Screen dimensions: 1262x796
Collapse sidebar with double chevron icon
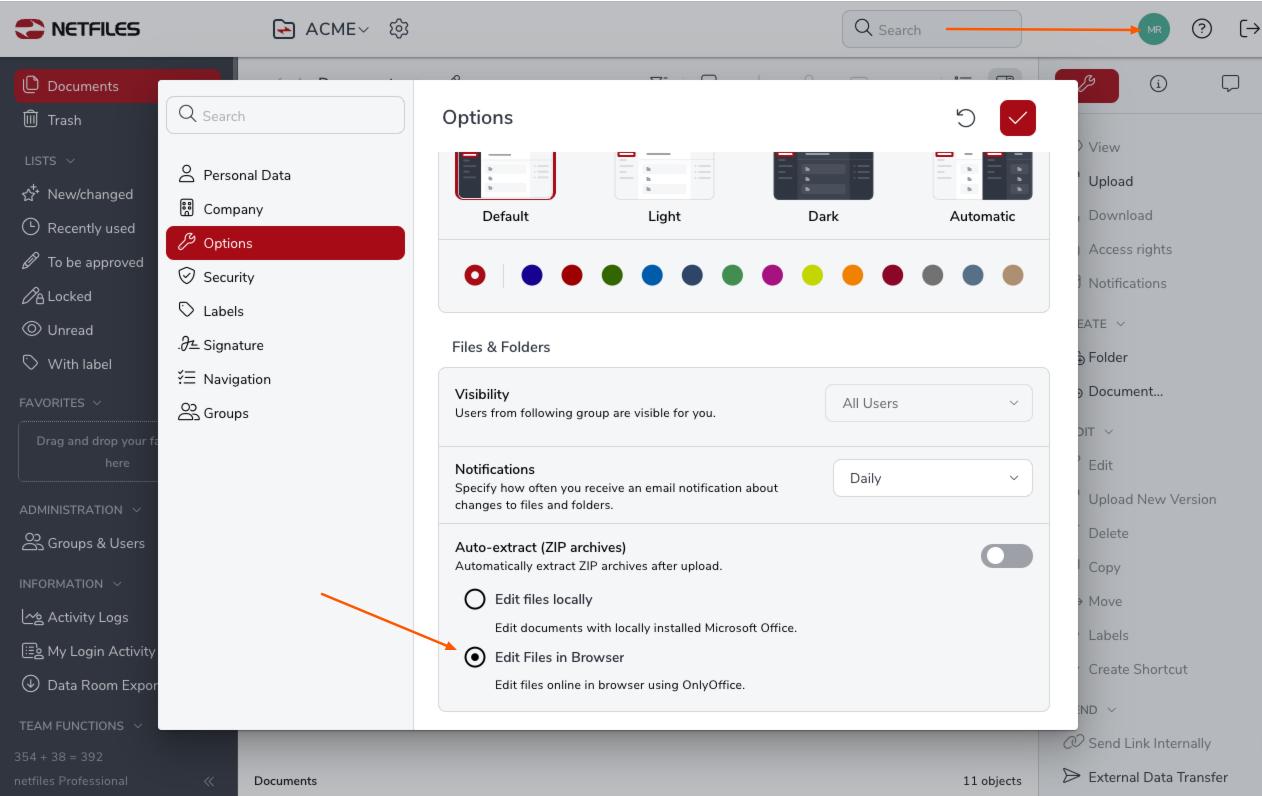[209, 781]
